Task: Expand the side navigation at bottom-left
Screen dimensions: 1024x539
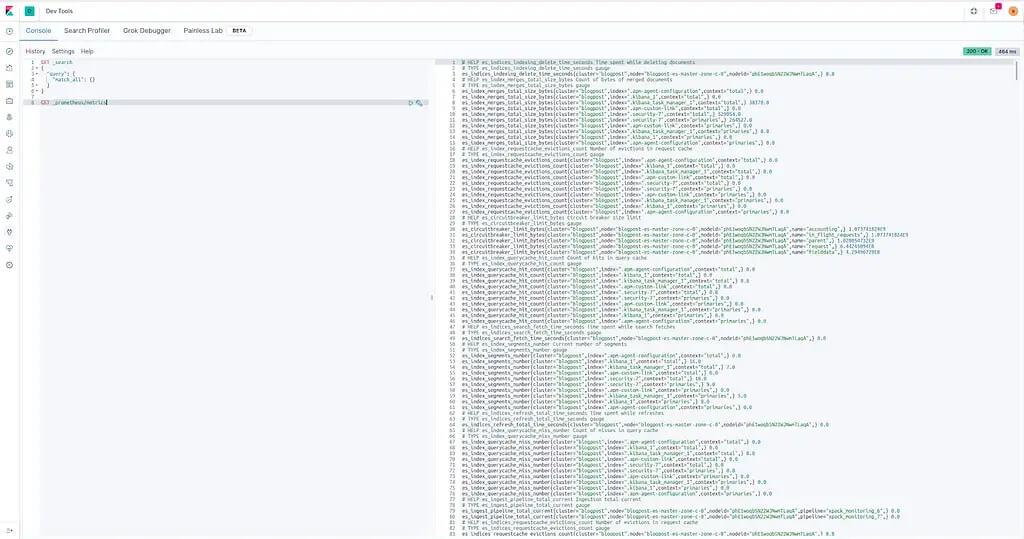Action: click(9, 531)
